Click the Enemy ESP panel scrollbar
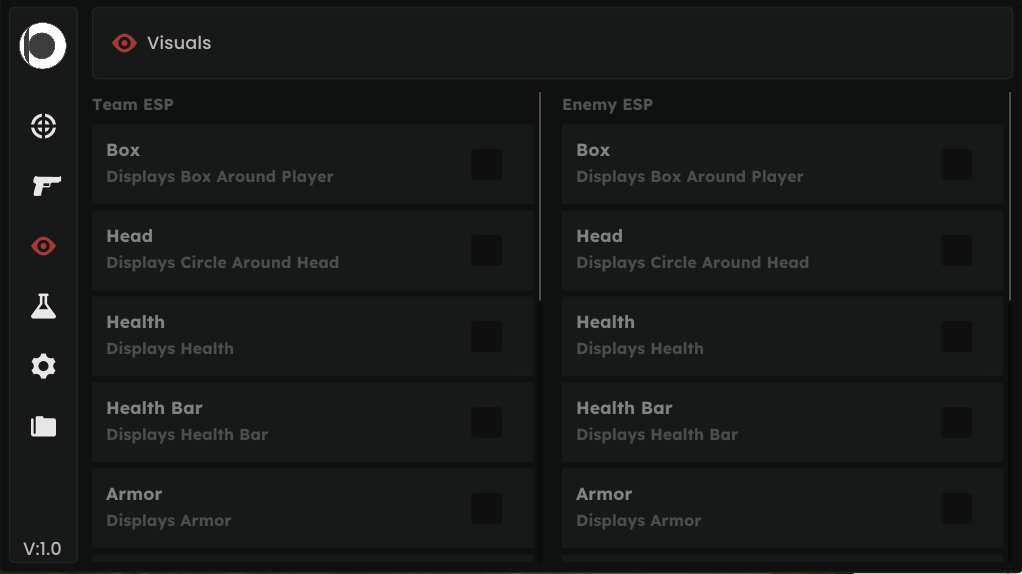 tap(1010, 197)
